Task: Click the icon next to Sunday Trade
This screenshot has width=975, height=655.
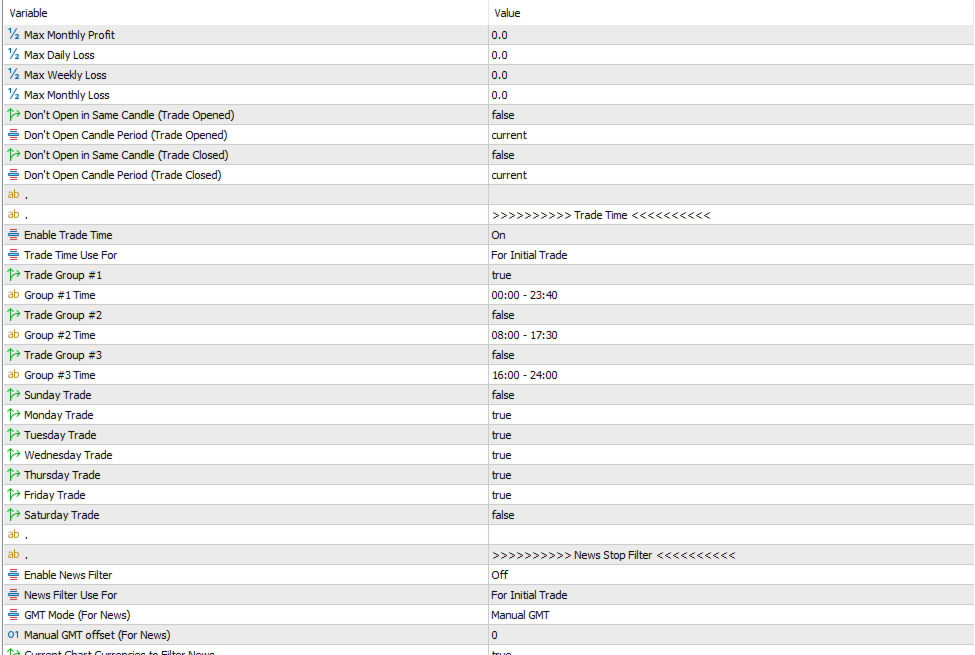Action: tap(14, 395)
